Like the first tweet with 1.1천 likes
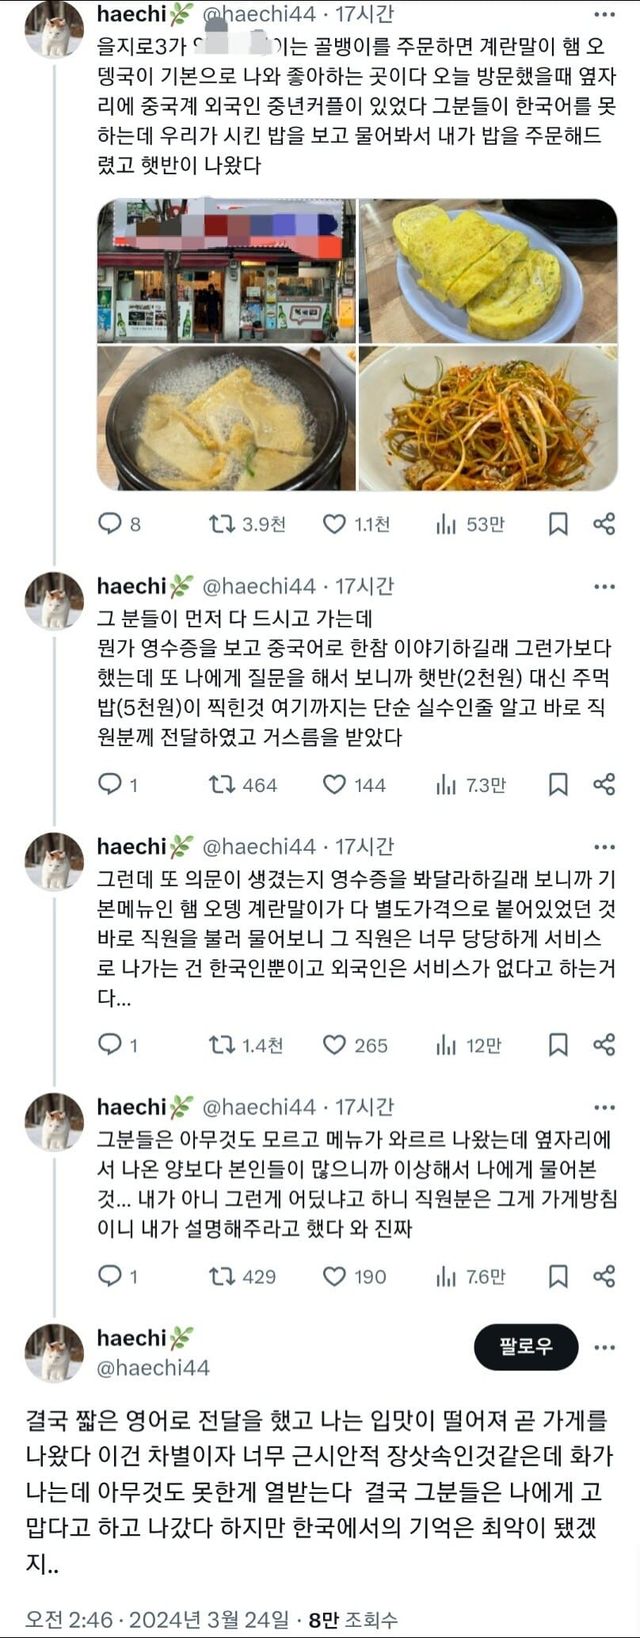Viewport: 640px width, 1638px height. click(x=334, y=523)
